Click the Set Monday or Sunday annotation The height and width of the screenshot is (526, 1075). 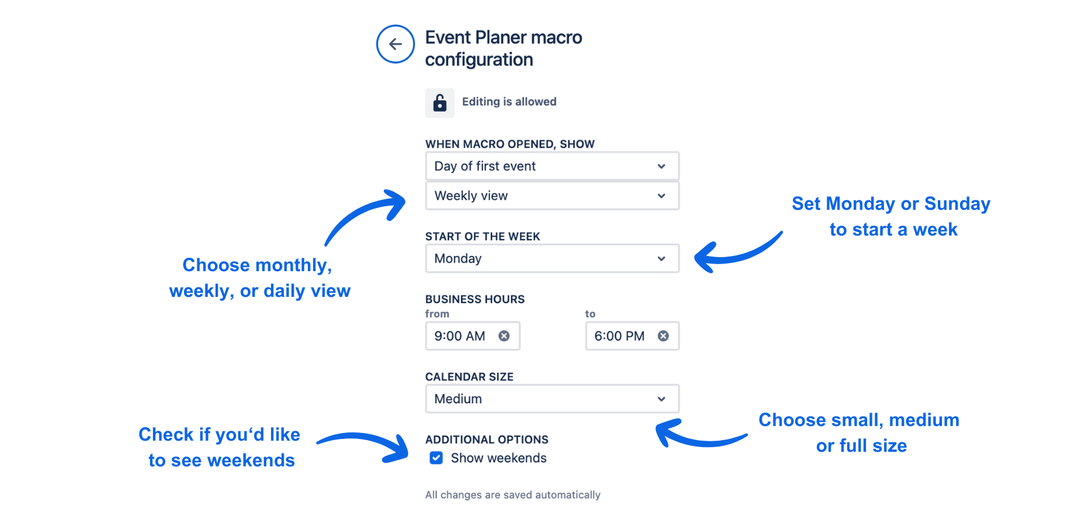(891, 216)
